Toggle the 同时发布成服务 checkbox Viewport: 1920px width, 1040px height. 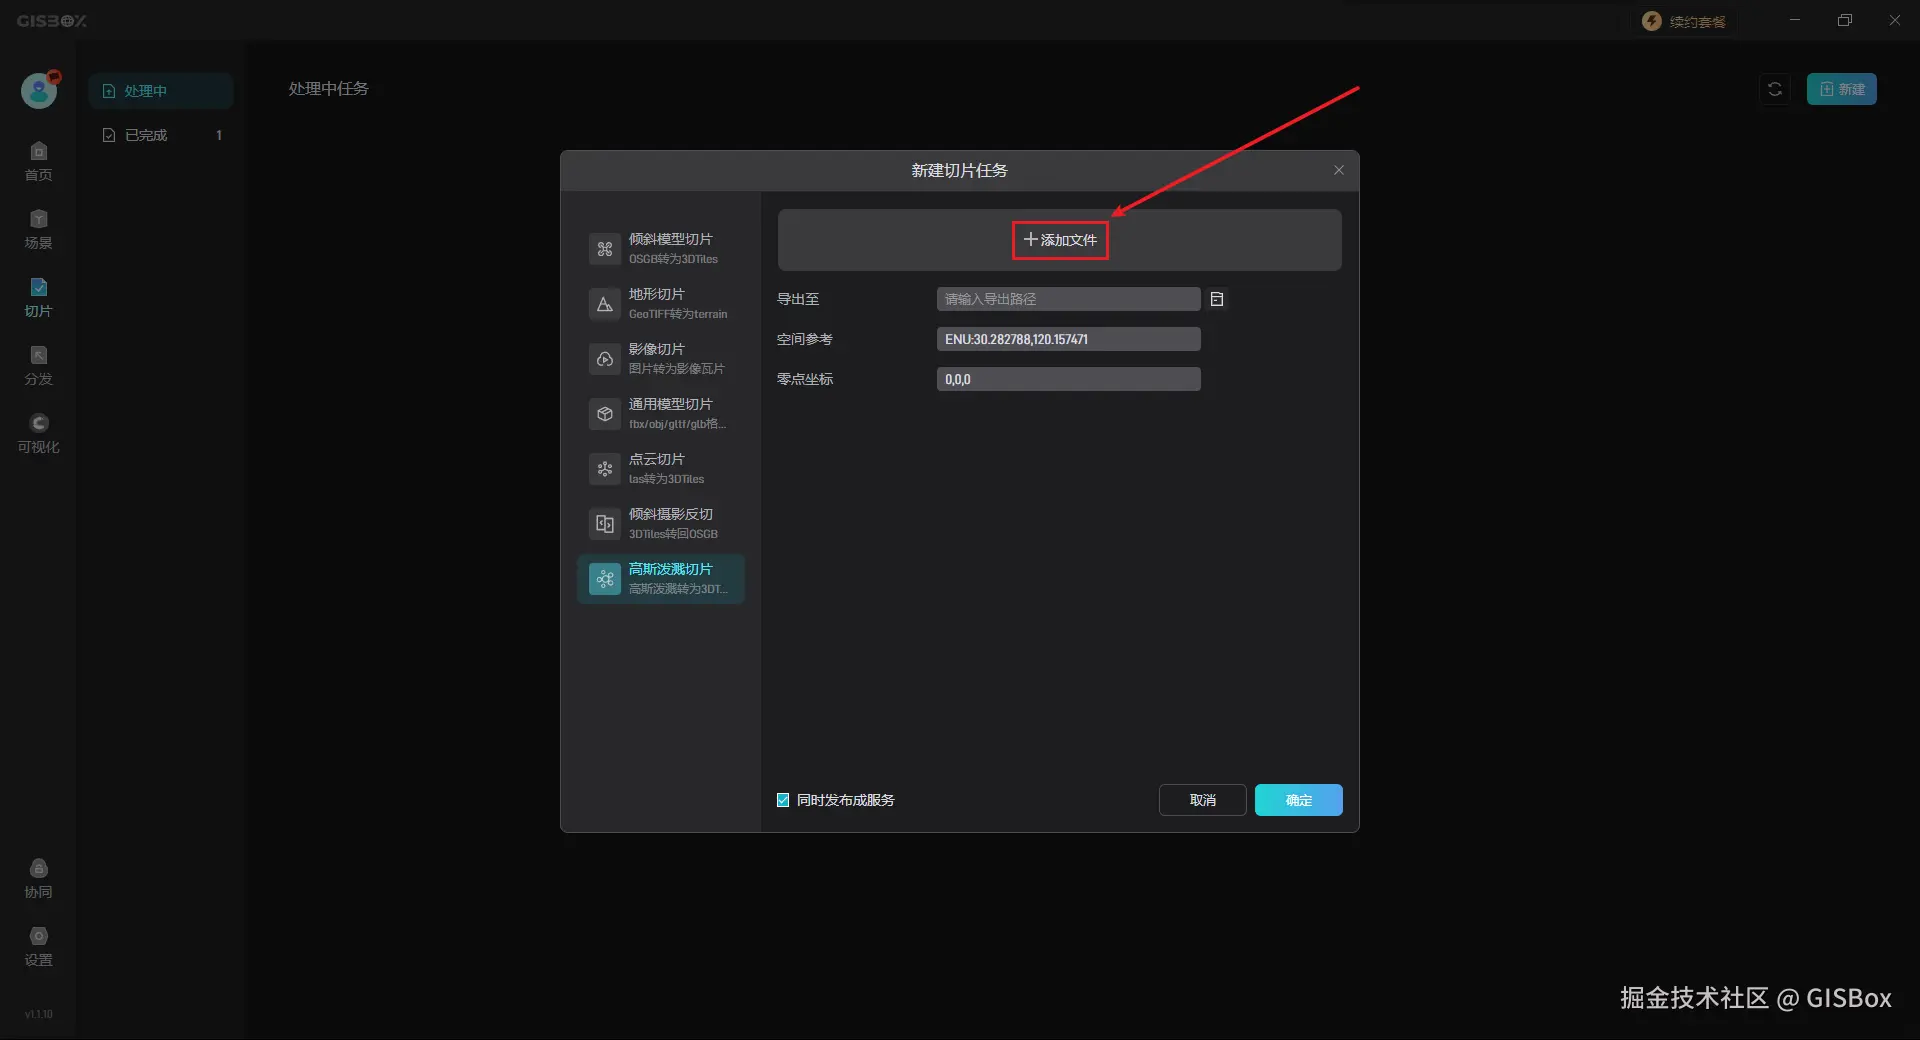point(783,800)
